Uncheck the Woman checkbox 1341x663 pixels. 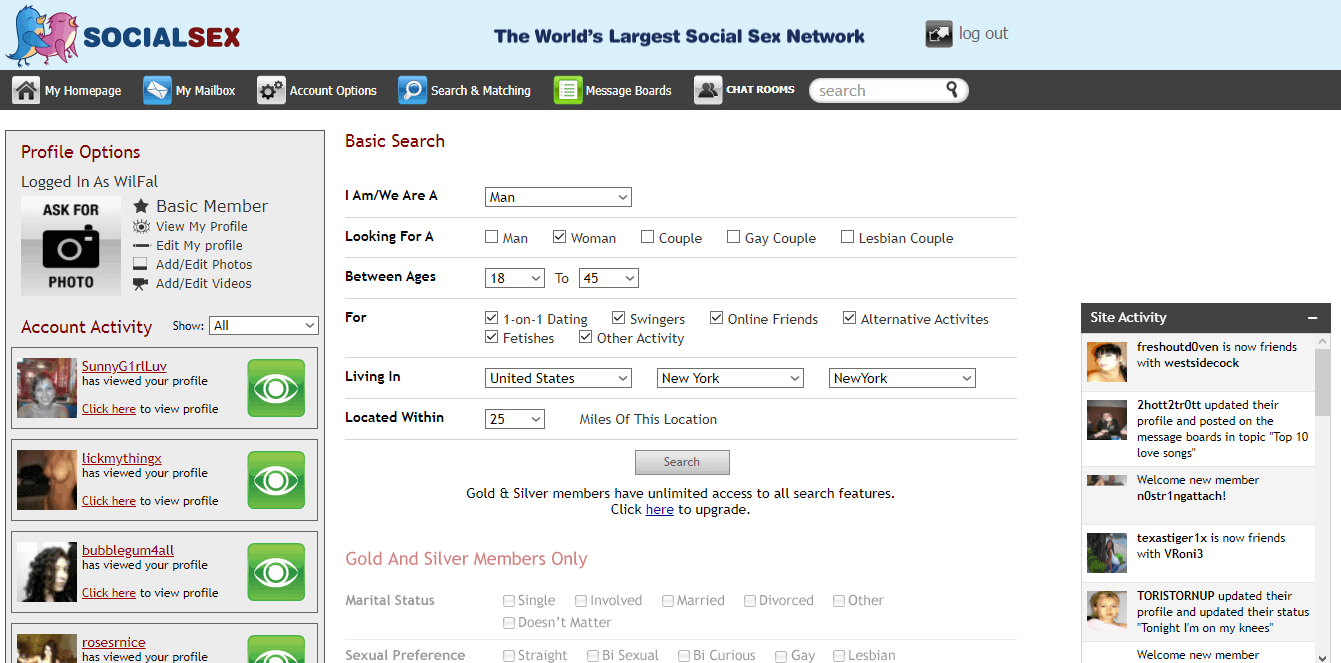pos(560,237)
